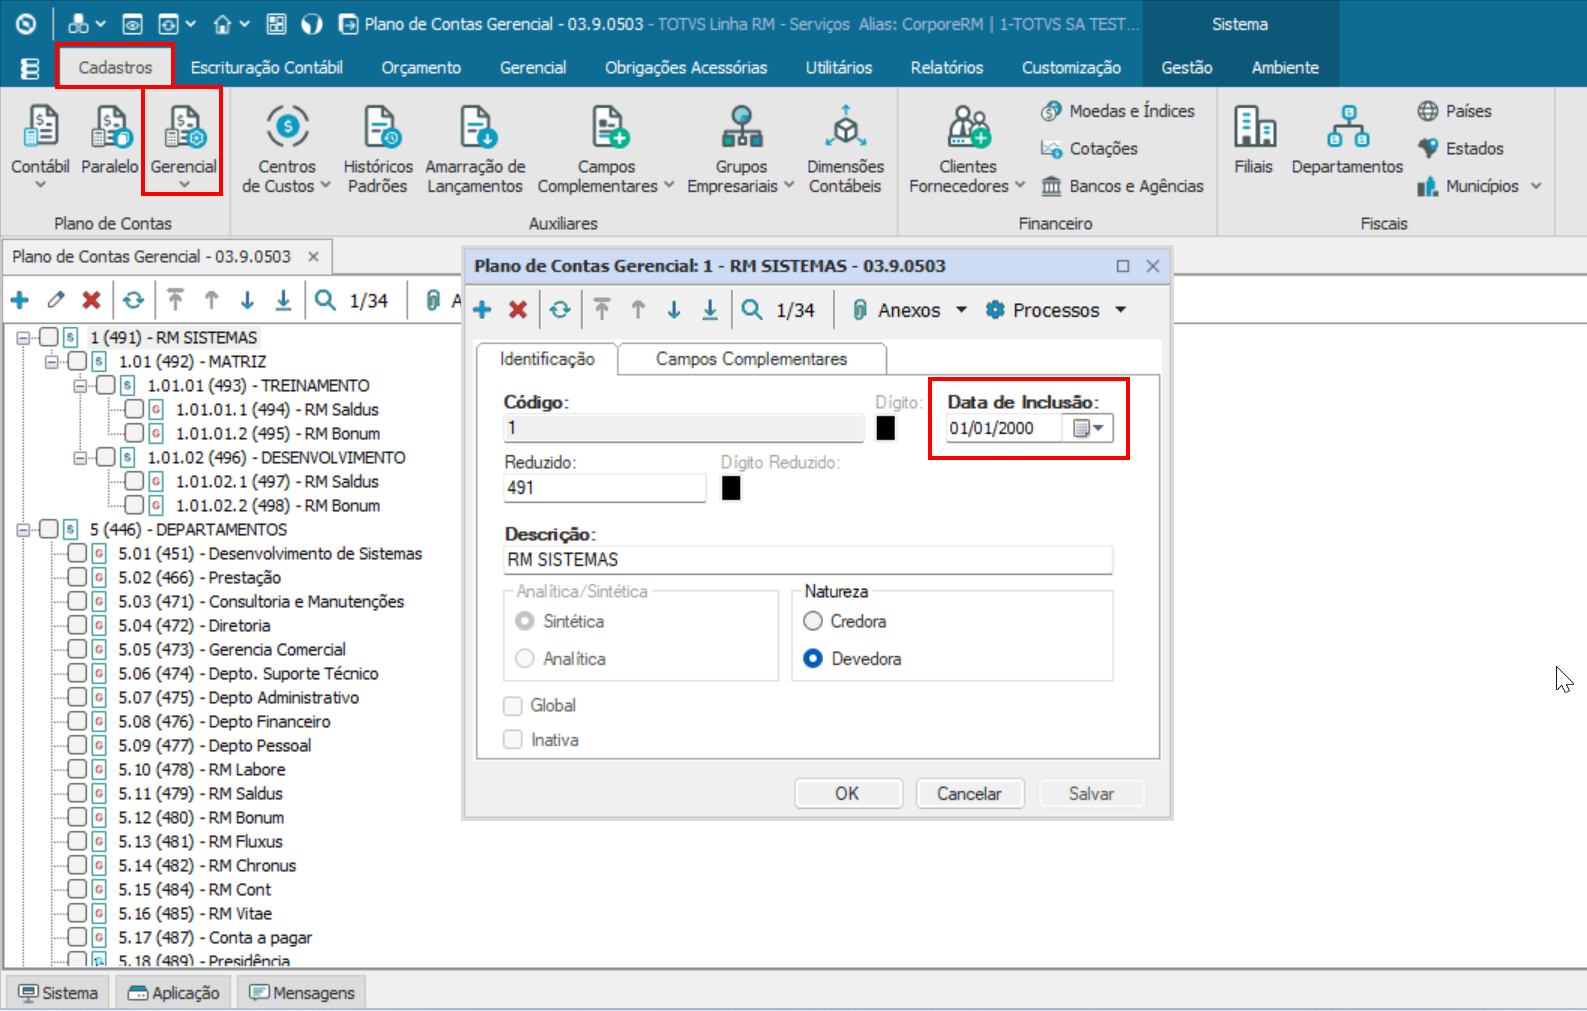The height and width of the screenshot is (1011, 1587).
Task: Open the Data de Inclusão calendar dropdown
Action: 1089,428
